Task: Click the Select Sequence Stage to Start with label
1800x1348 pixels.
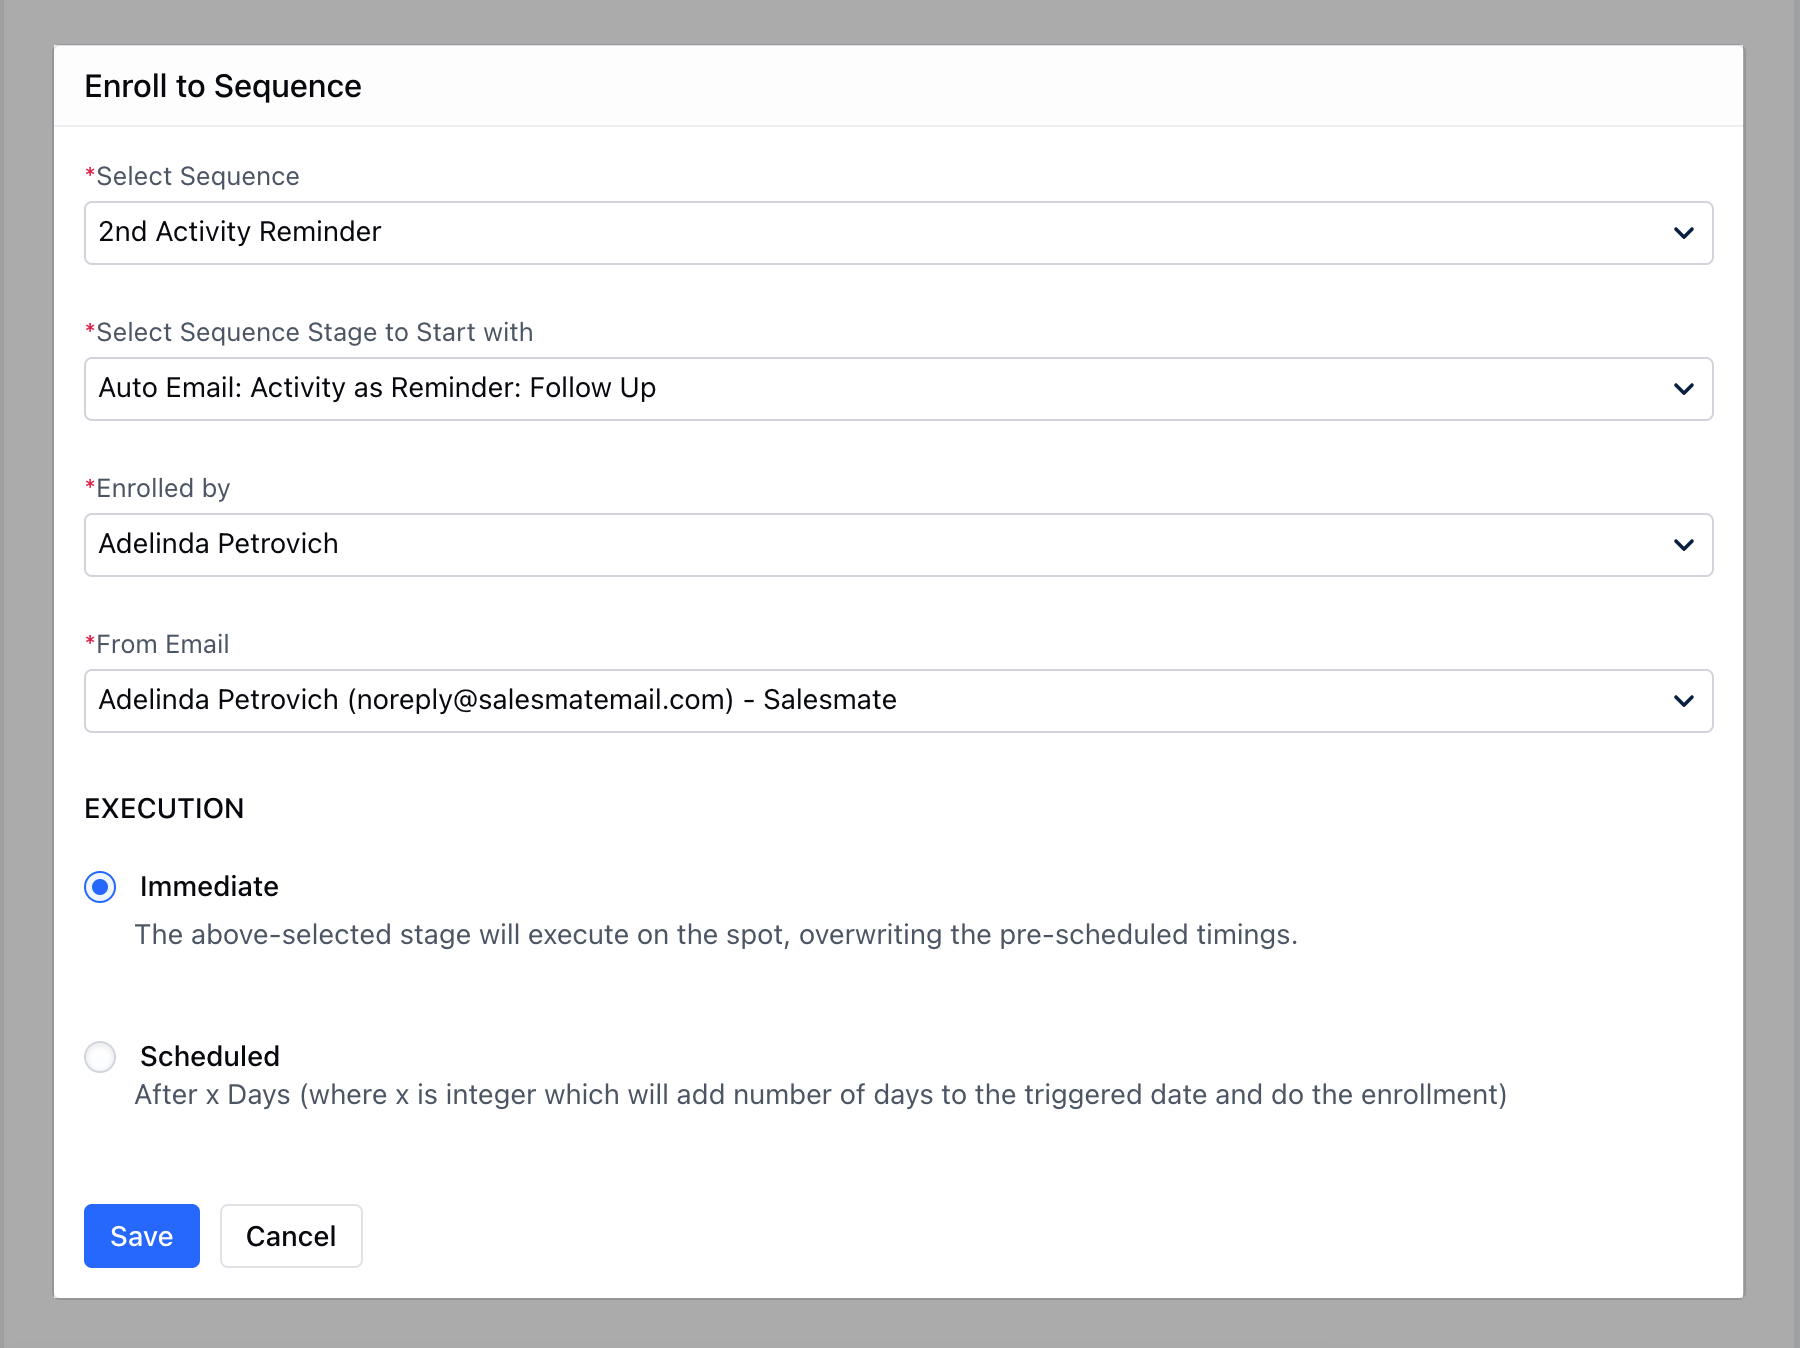Action: [x=309, y=333]
